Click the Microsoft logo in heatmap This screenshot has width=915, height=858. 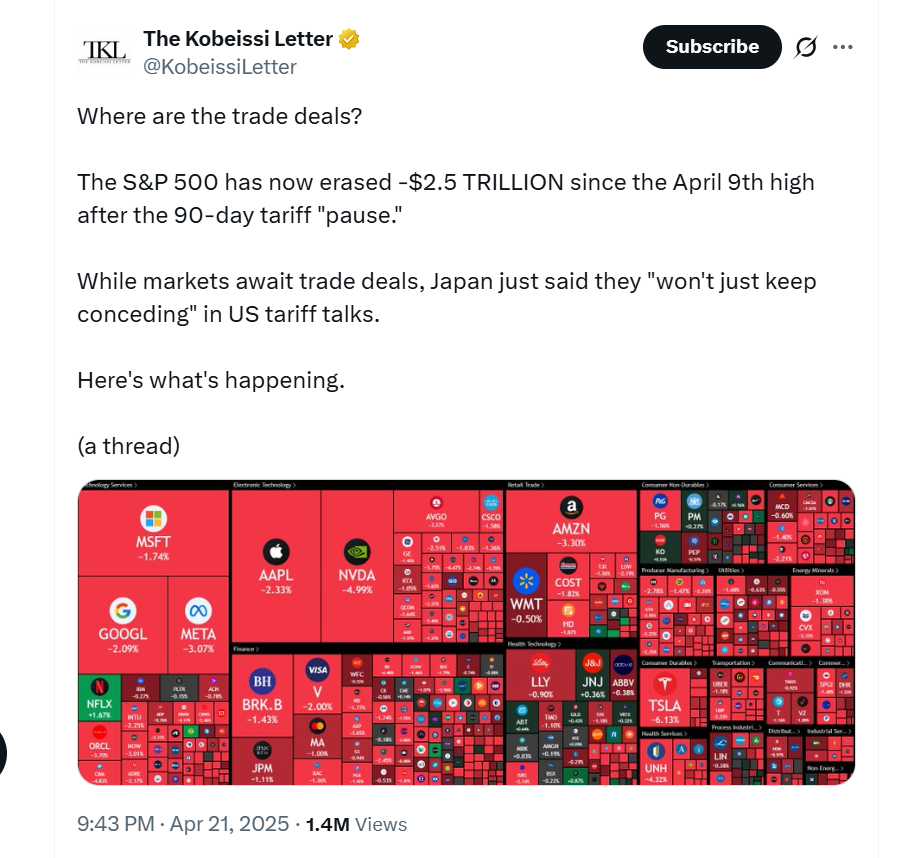153,518
